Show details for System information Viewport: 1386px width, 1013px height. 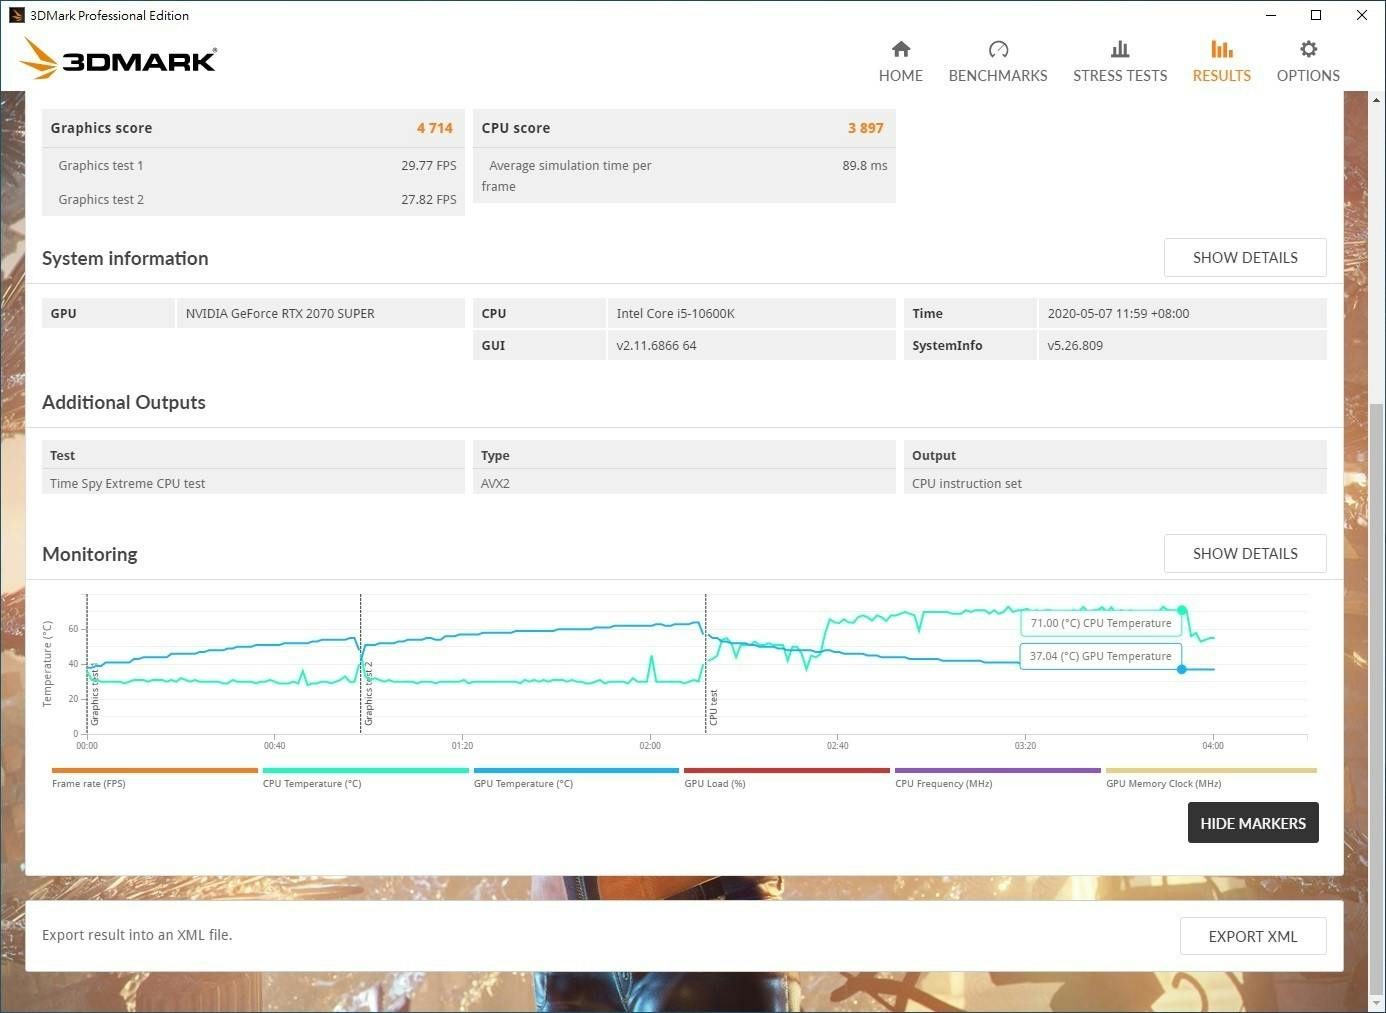[1245, 258]
